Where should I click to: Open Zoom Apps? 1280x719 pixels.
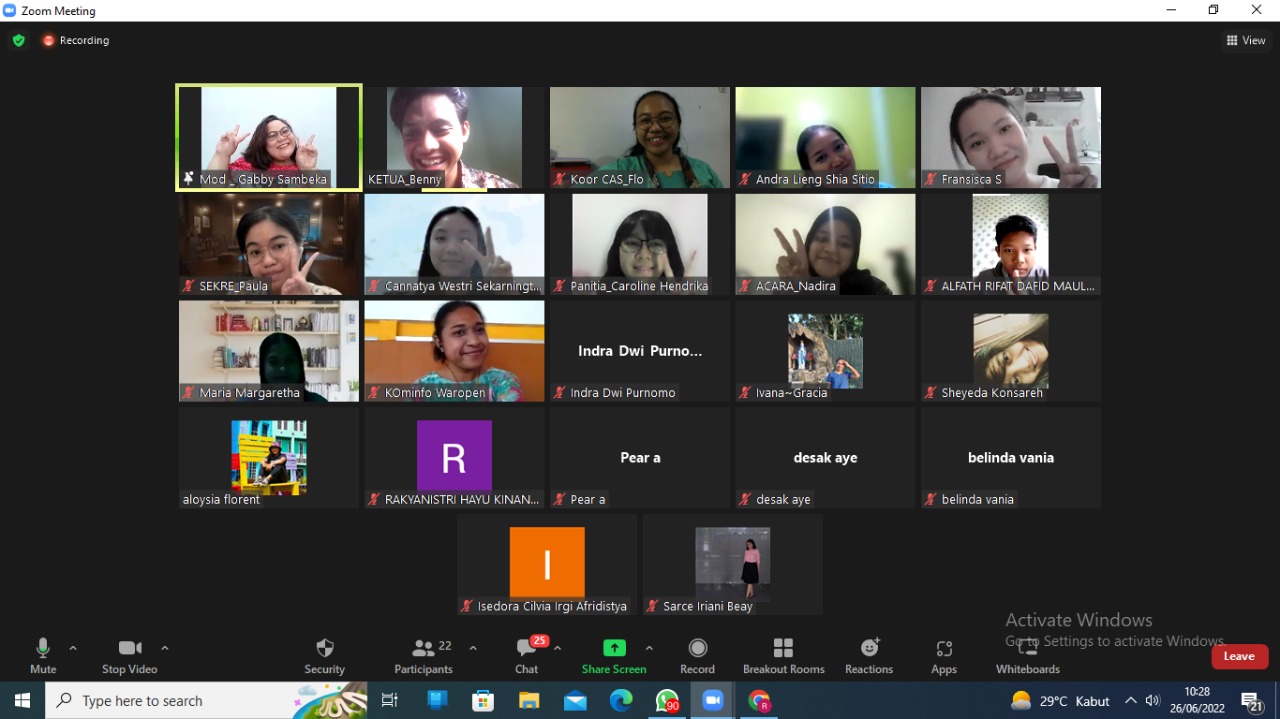click(944, 656)
